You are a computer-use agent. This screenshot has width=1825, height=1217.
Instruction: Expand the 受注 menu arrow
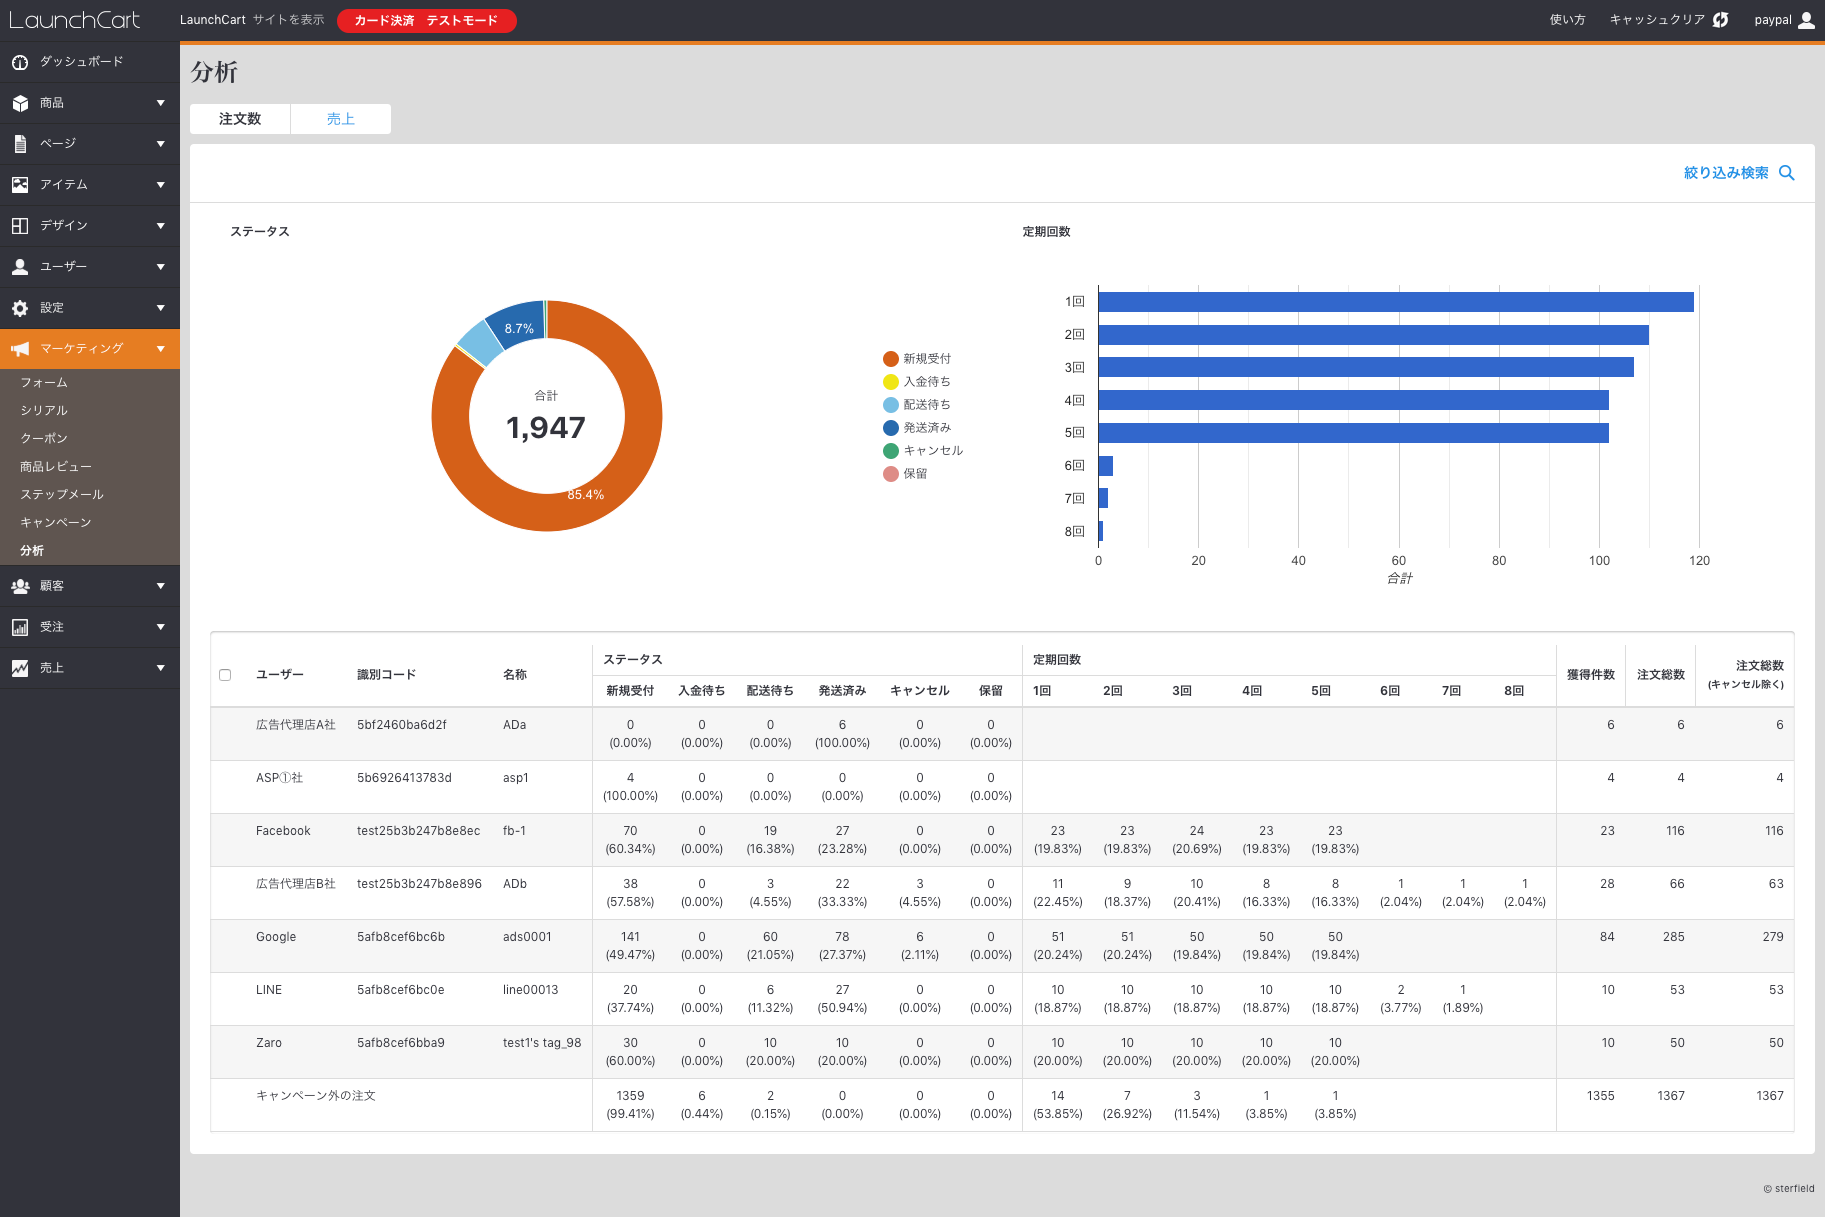pos(160,627)
